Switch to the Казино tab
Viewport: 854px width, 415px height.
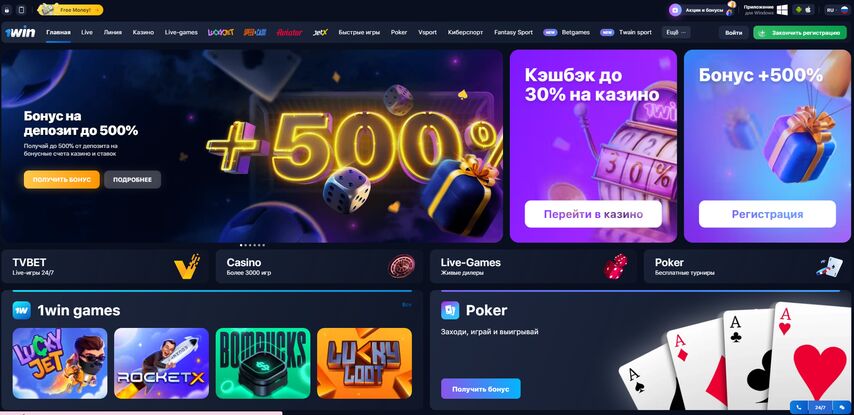[143, 32]
